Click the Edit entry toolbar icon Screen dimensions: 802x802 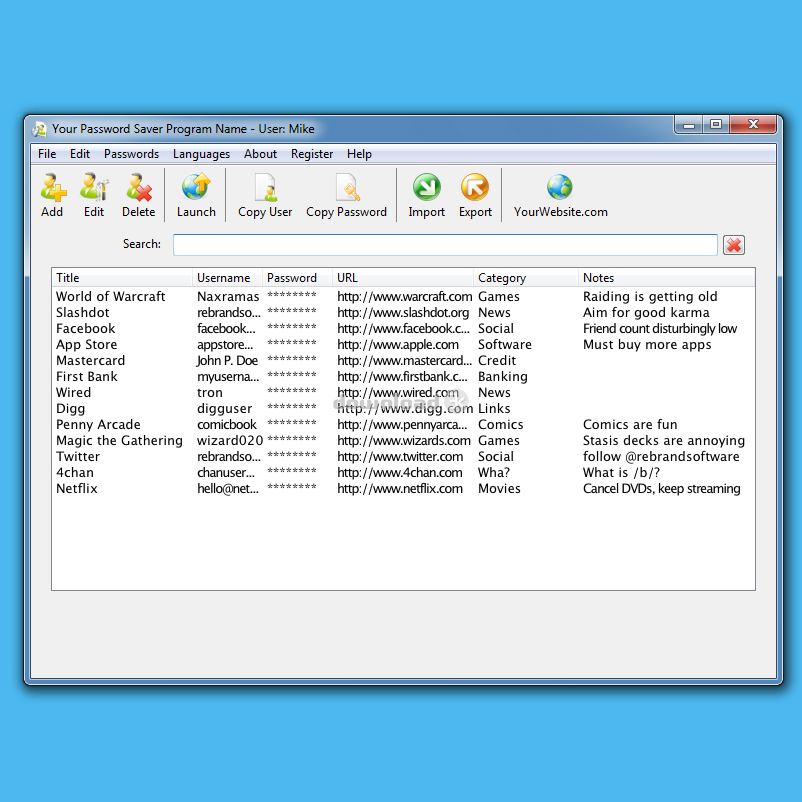pyautogui.click(x=94, y=187)
